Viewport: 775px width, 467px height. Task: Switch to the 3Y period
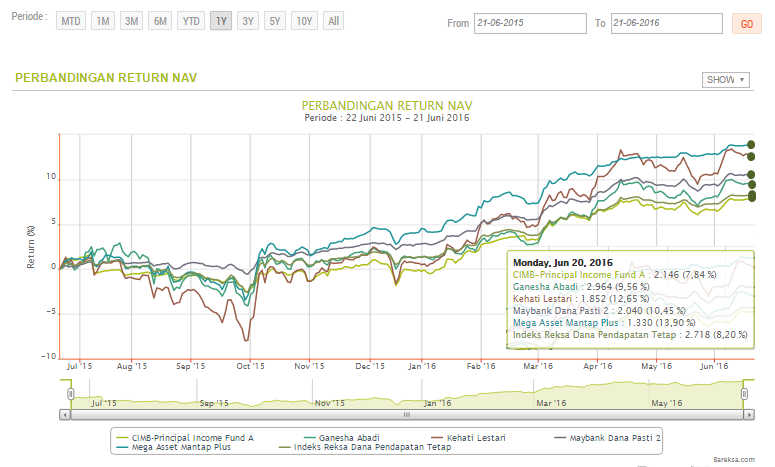point(248,21)
